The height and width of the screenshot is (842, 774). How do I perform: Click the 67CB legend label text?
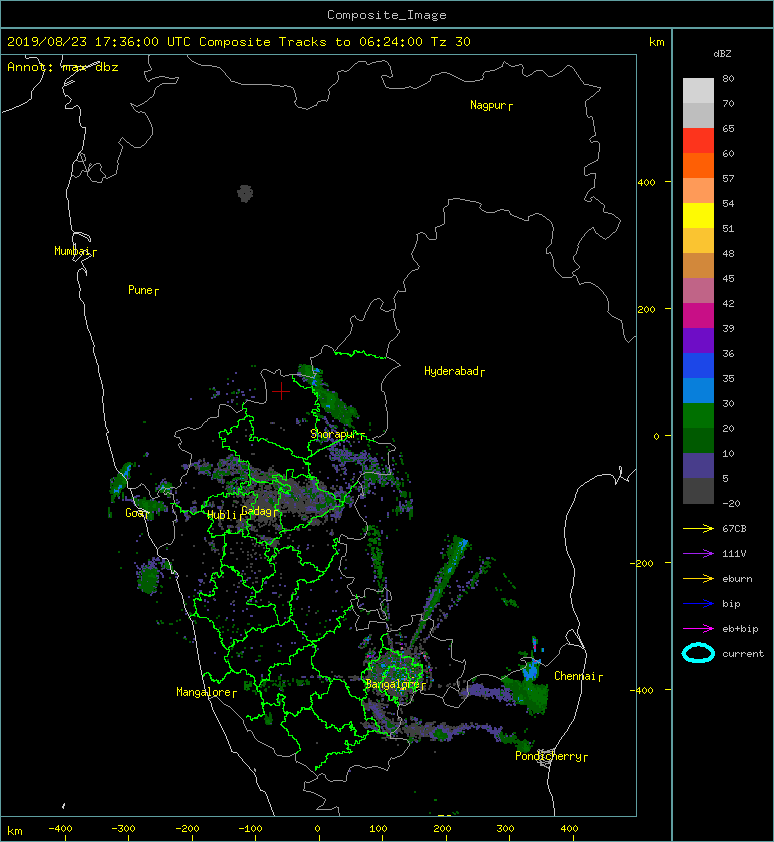click(734, 528)
